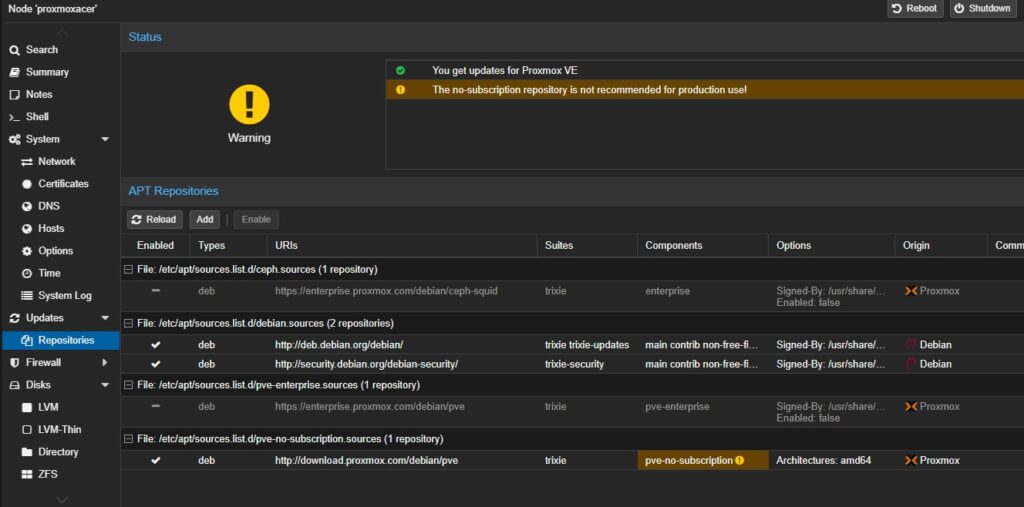Click the green check status icon

pyautogui.click(x=400, y=70)
